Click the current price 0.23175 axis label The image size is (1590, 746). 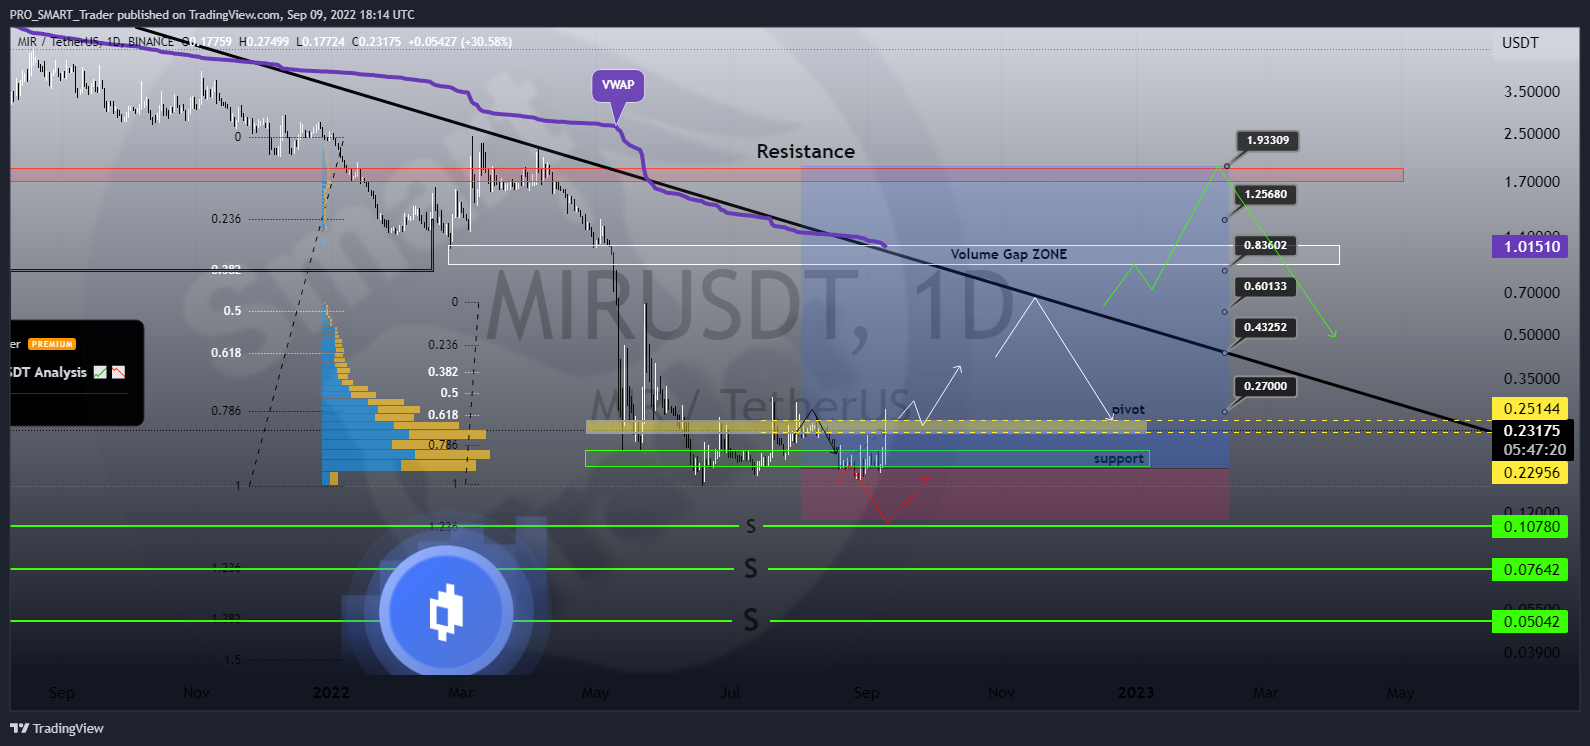click(1530, 431)
